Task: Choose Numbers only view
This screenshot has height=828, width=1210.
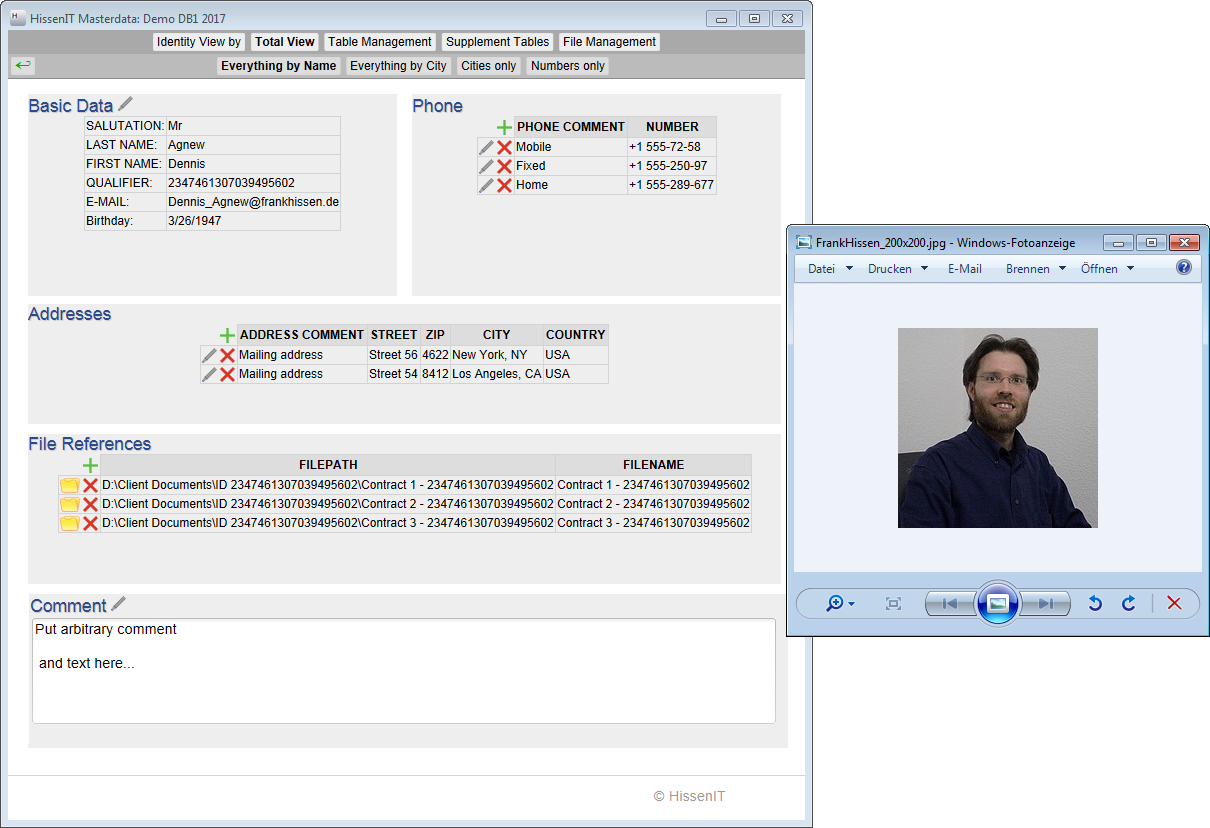Action: coord(568,66)
